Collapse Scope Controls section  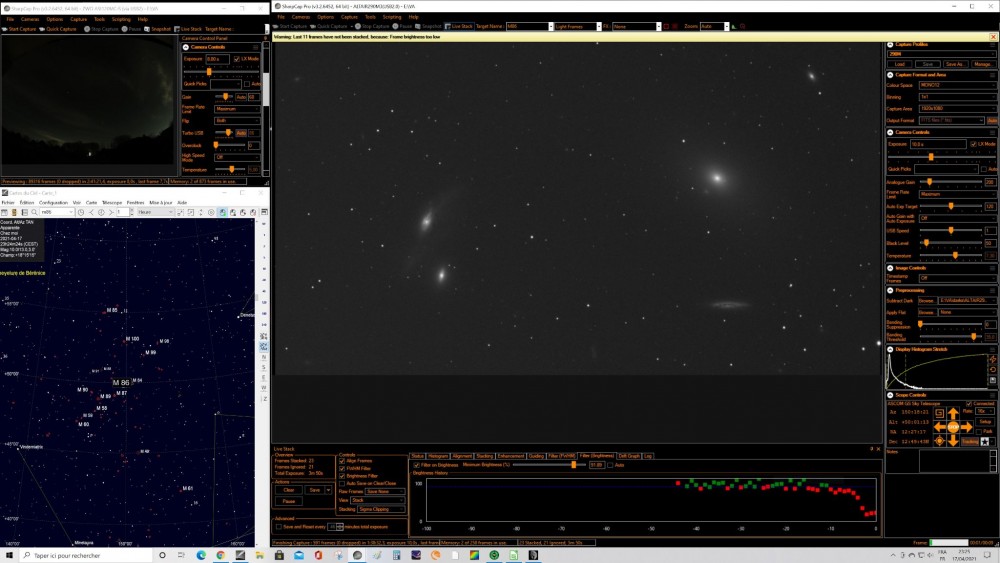pyautogui.click(x=890, y=395)
